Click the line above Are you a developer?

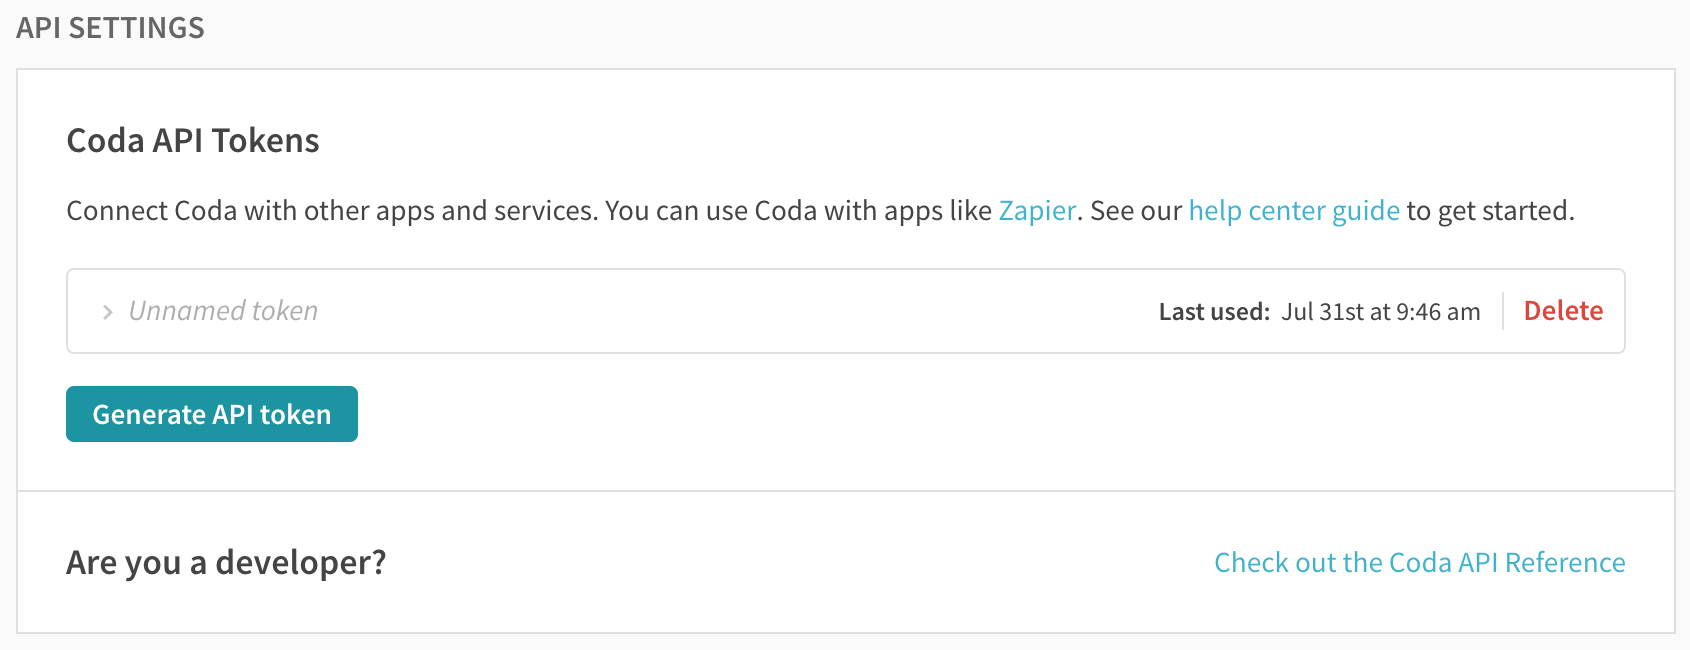click(x=845, y=491)
